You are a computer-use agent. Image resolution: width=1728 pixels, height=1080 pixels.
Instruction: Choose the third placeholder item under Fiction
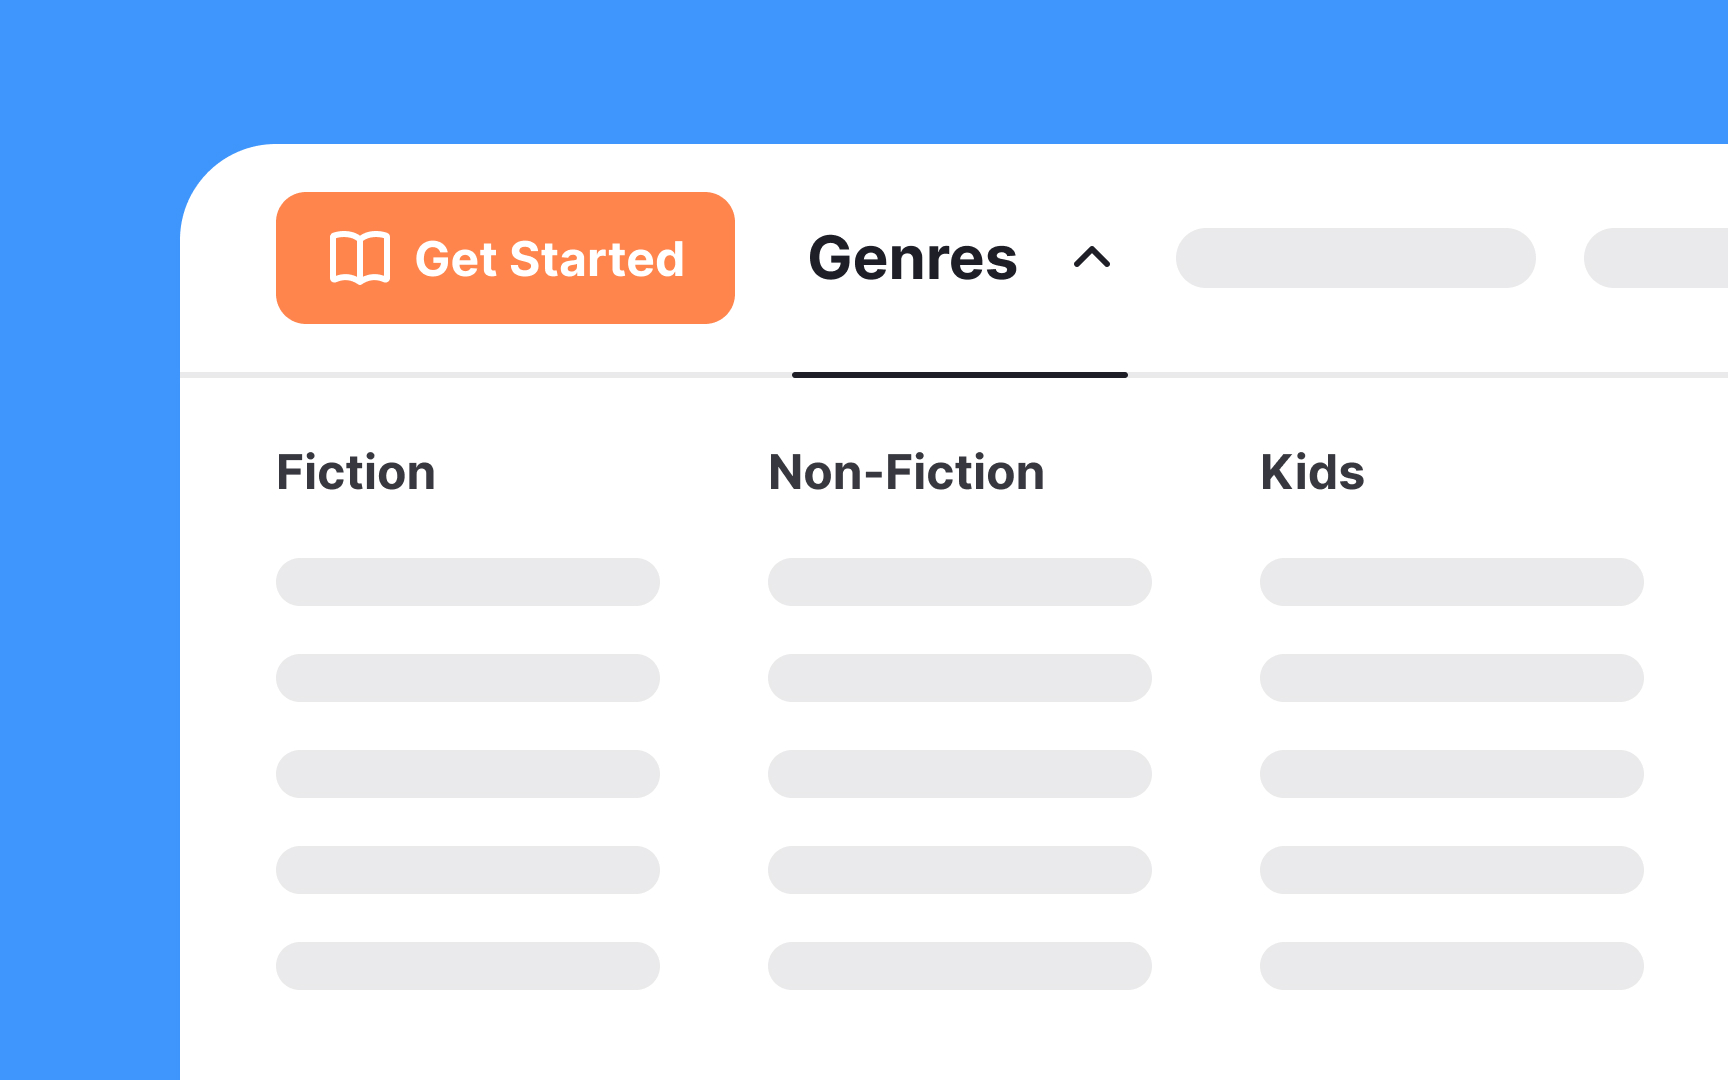467,774
